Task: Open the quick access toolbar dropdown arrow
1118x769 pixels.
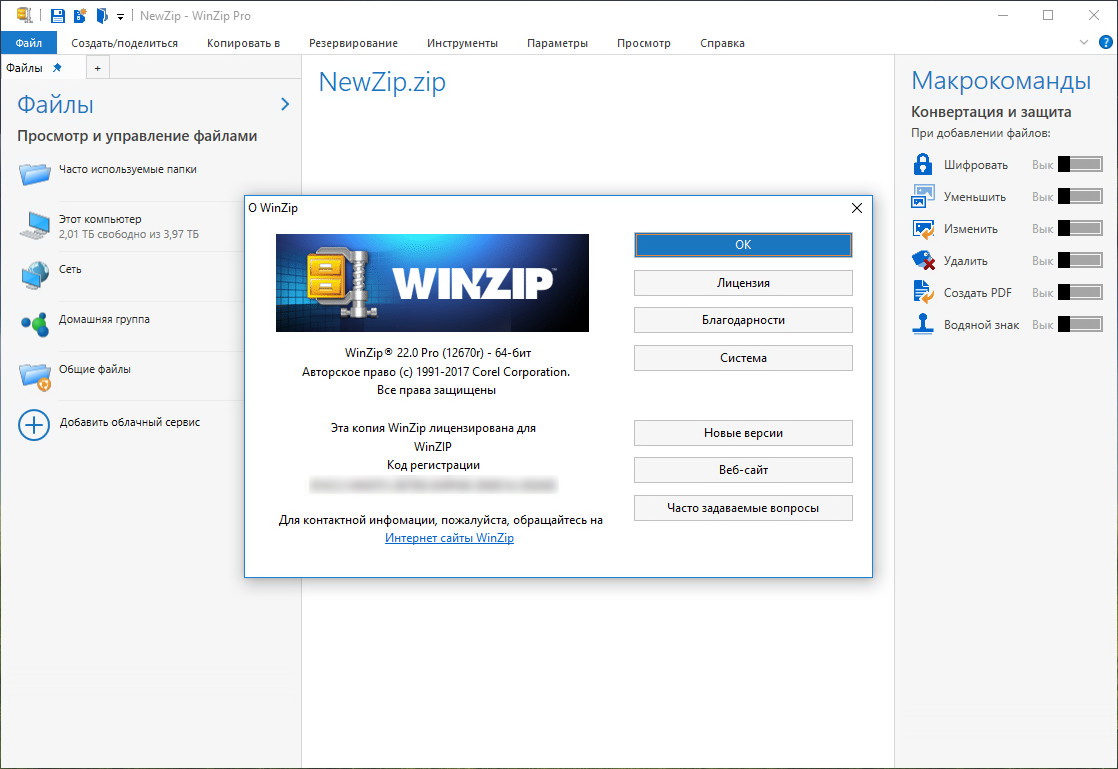Action: (120, 16)
